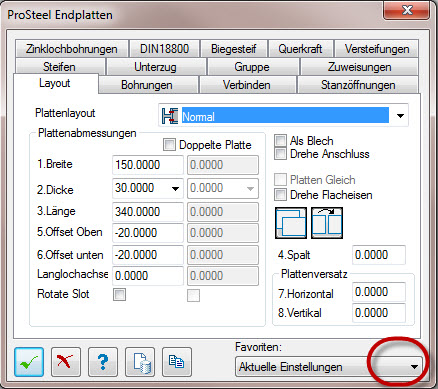Click the copy properties icon

pos(177,362)
